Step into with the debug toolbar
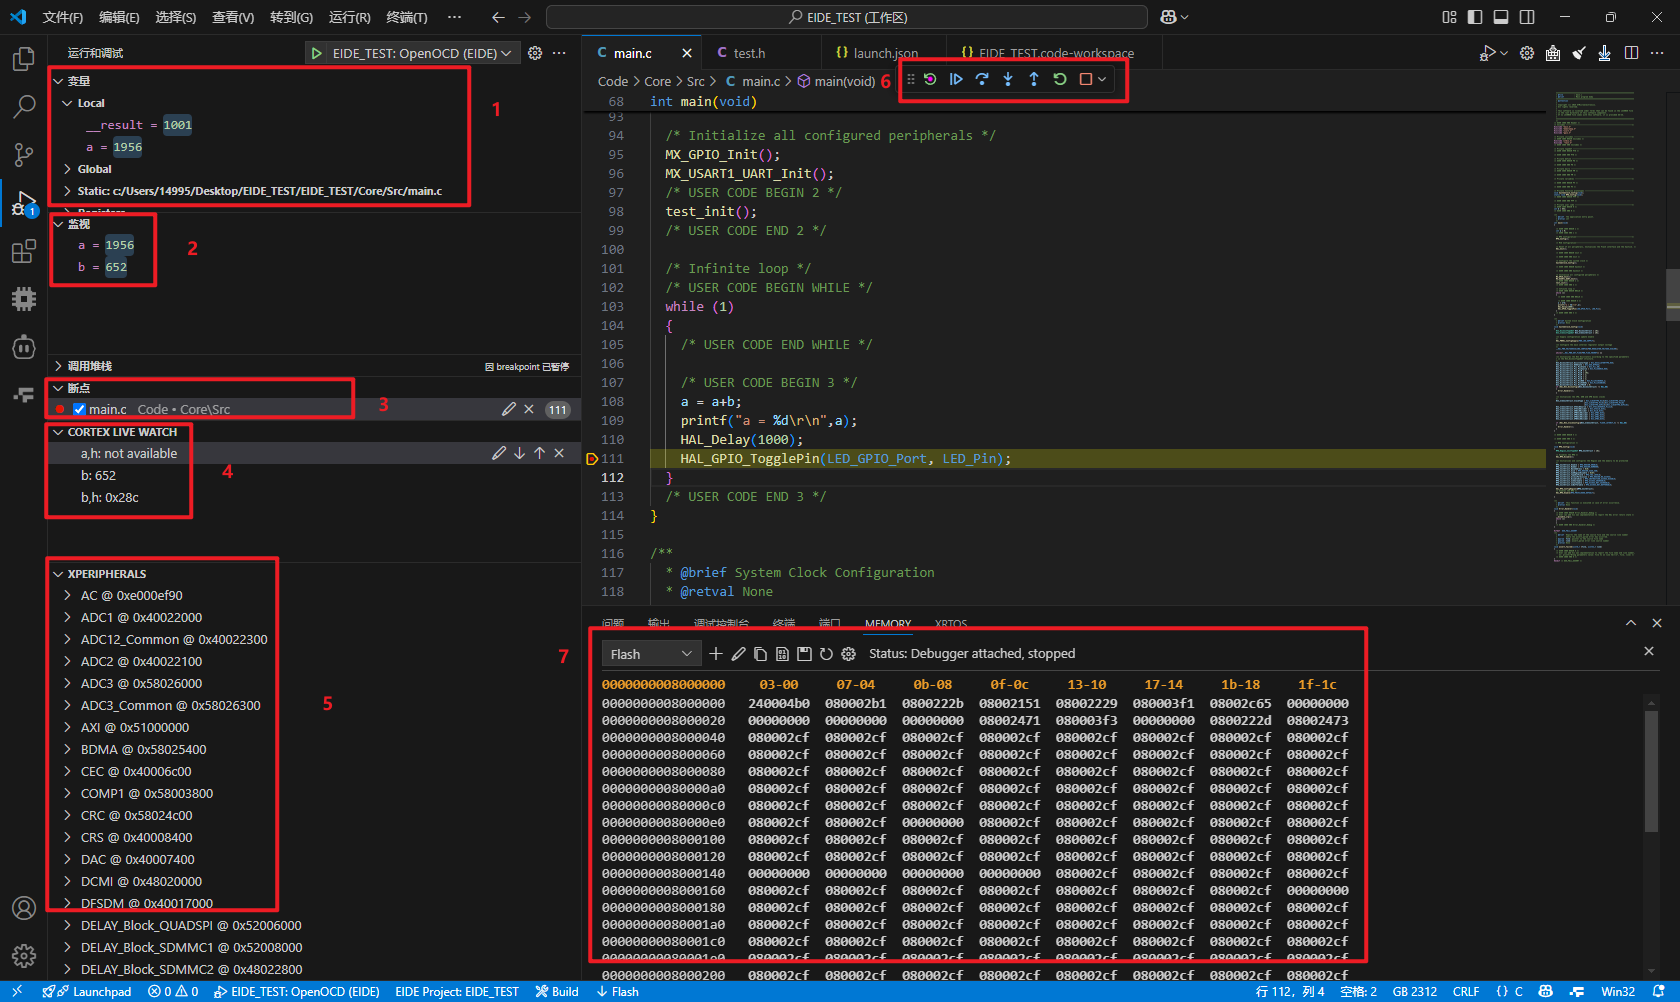This screenshot has height=1002, width=1680. coord(1008,79)
